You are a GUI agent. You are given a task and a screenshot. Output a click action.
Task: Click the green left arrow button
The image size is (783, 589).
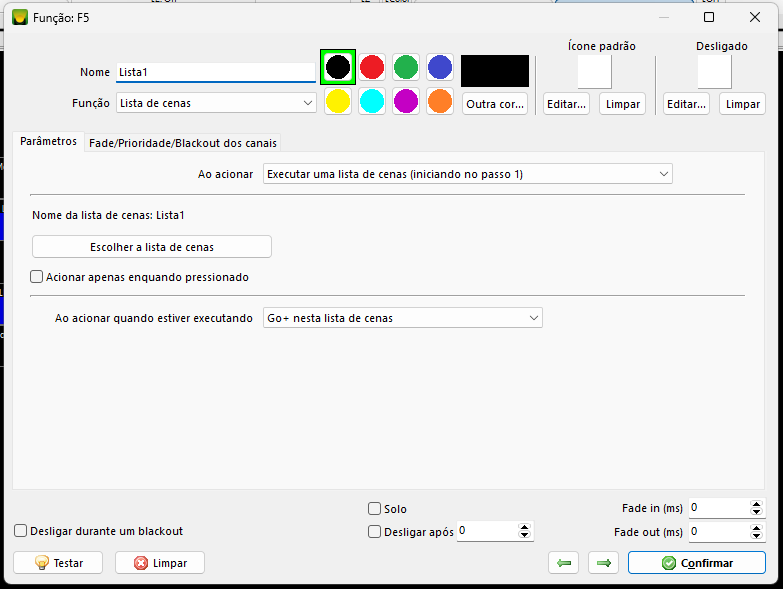(564, 563)
